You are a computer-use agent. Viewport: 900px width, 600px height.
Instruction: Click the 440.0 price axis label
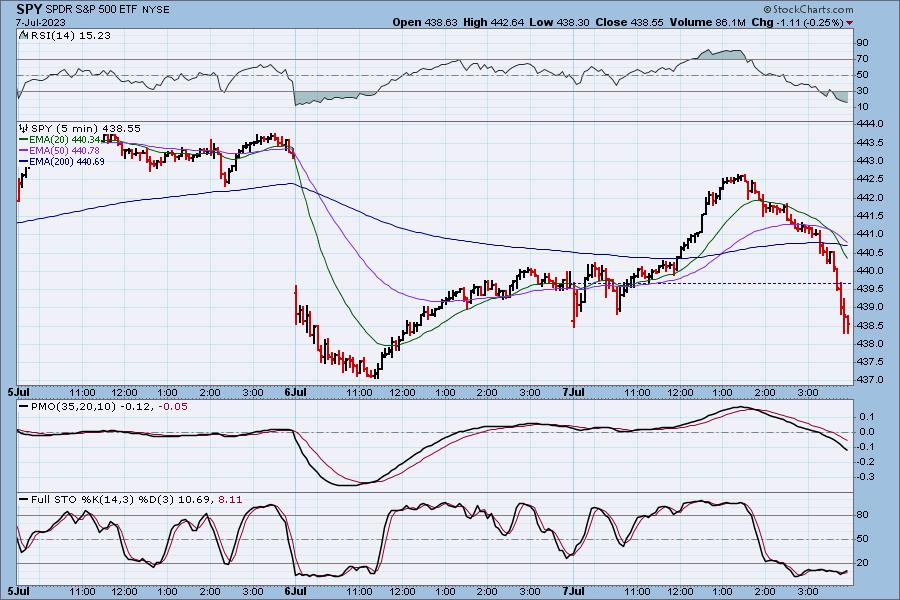[871, 270]
